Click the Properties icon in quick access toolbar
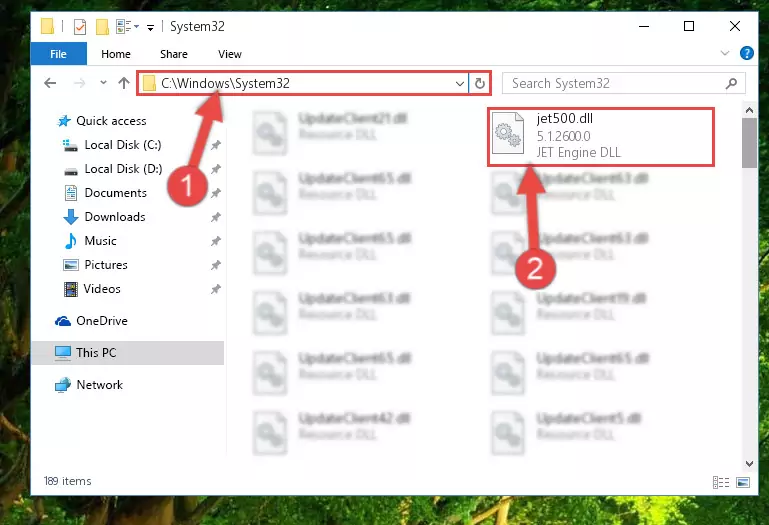The width and height of the screenshot is (769, 525). (79, 26)
